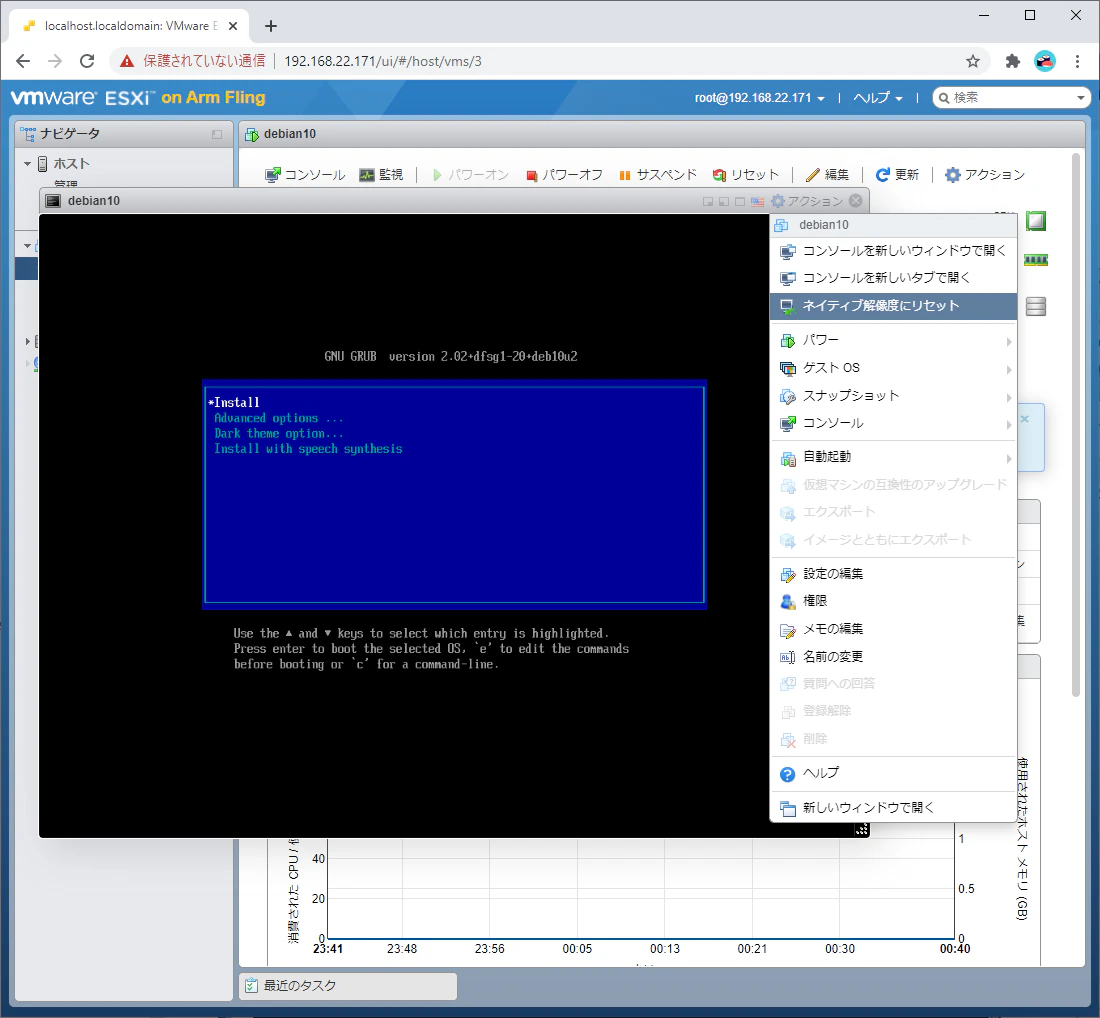Bookmark this page with star icon

(972, 61)
